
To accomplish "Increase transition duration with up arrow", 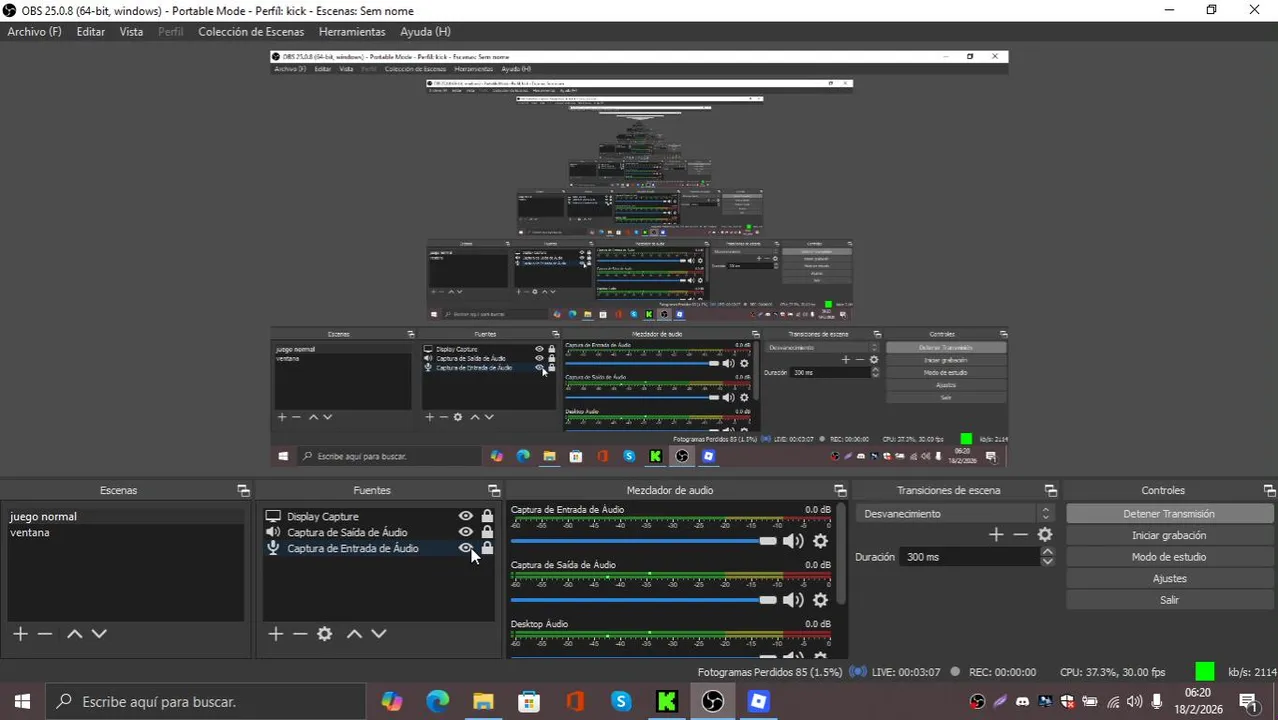I will 1047,552.
